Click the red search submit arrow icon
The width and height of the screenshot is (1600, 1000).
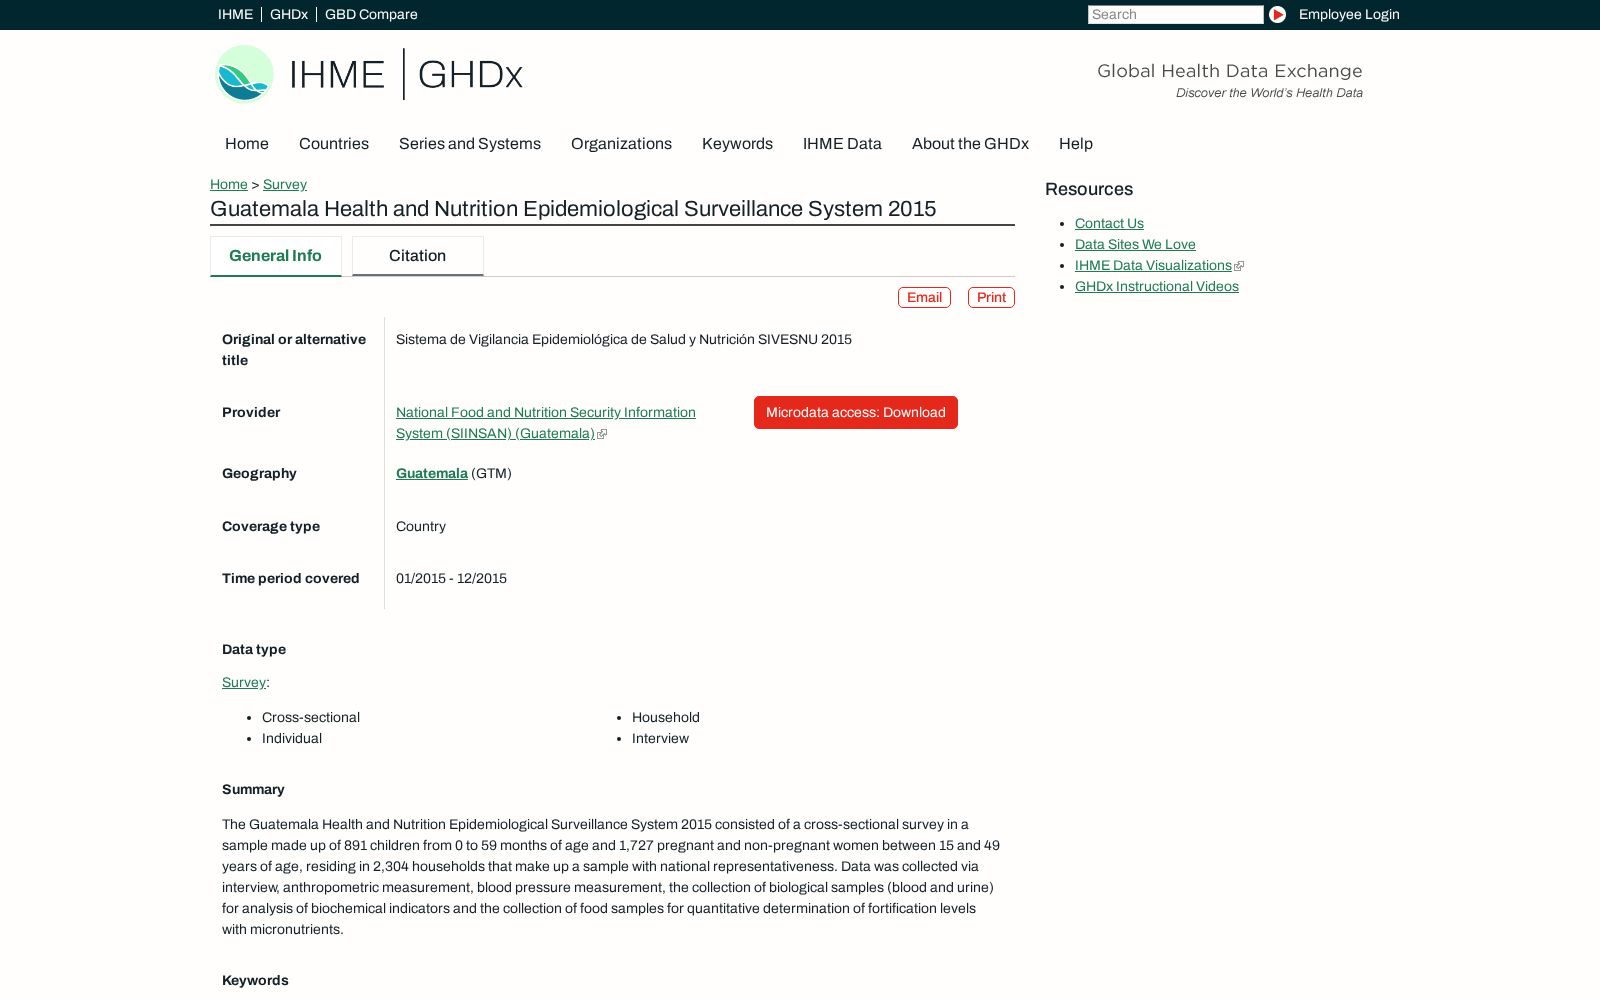[1277, 15]
